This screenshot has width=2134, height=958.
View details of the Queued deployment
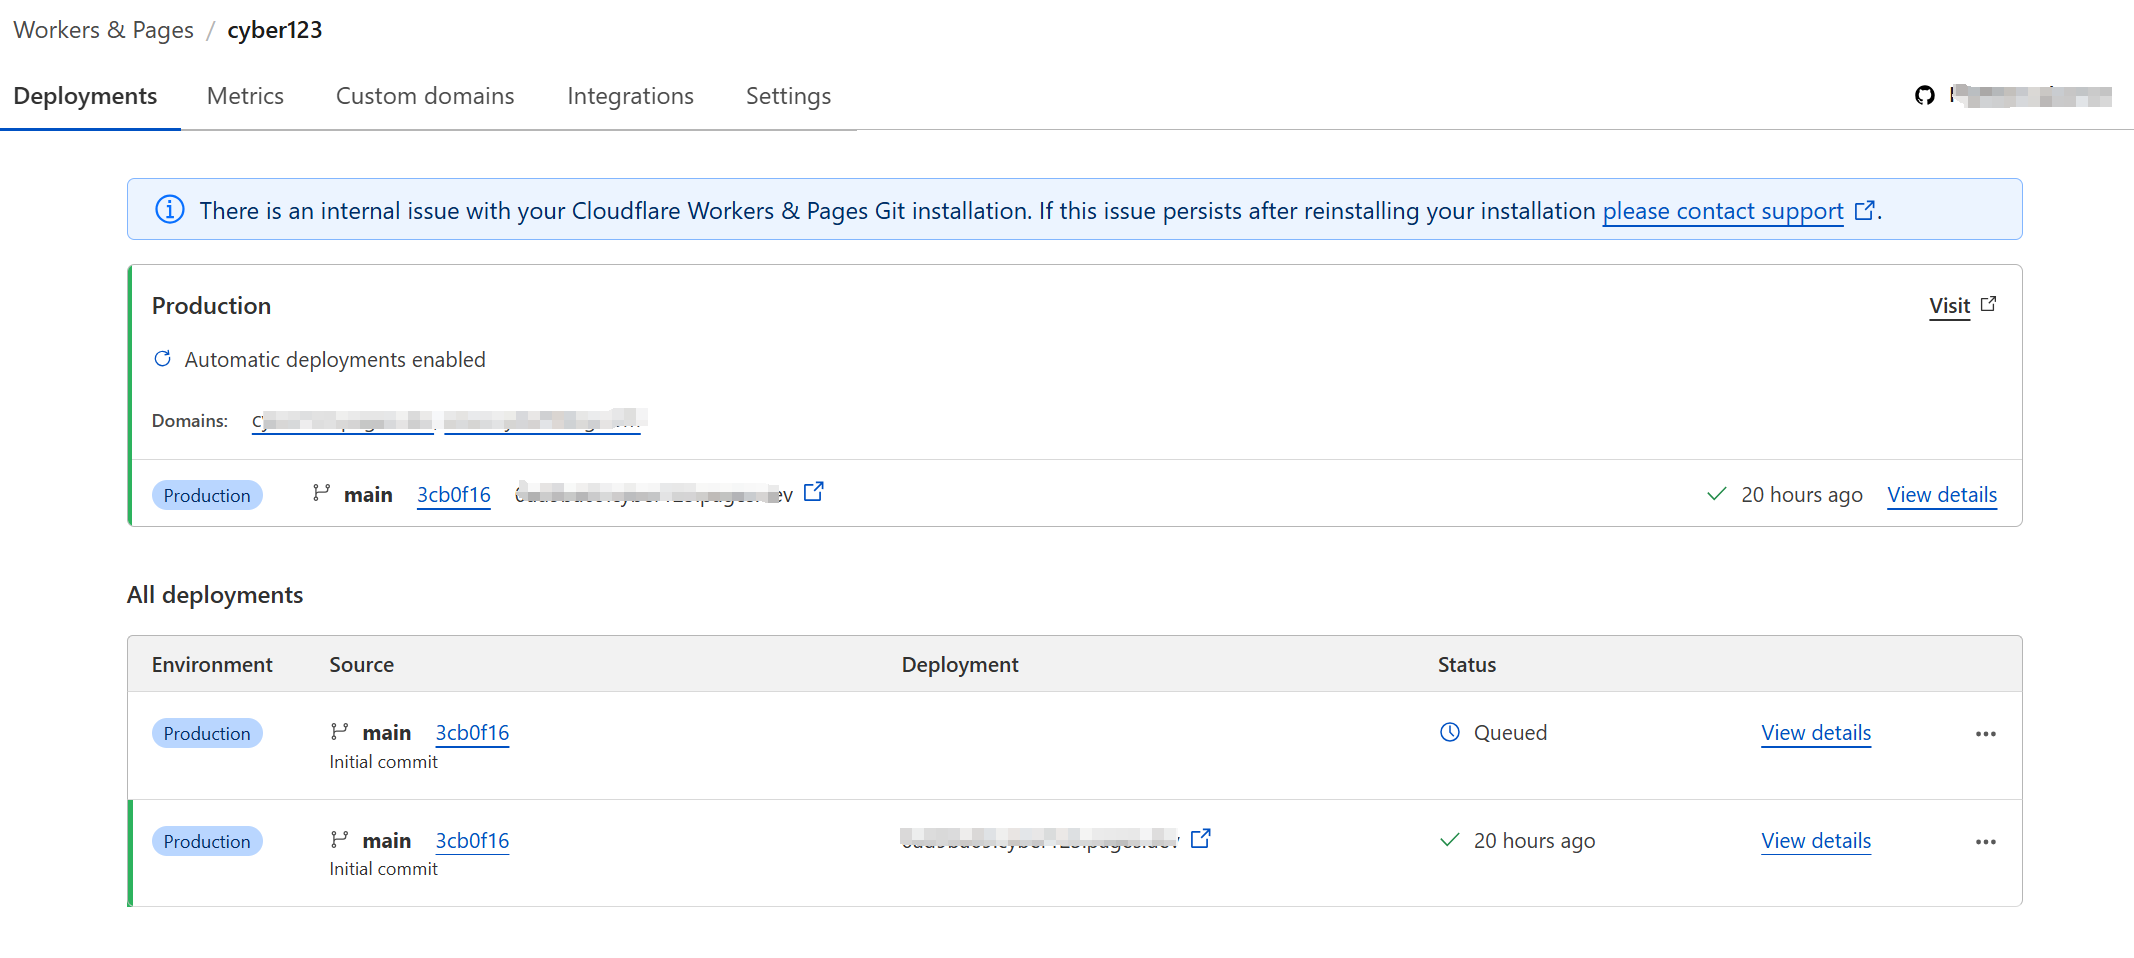(1816, 733)
